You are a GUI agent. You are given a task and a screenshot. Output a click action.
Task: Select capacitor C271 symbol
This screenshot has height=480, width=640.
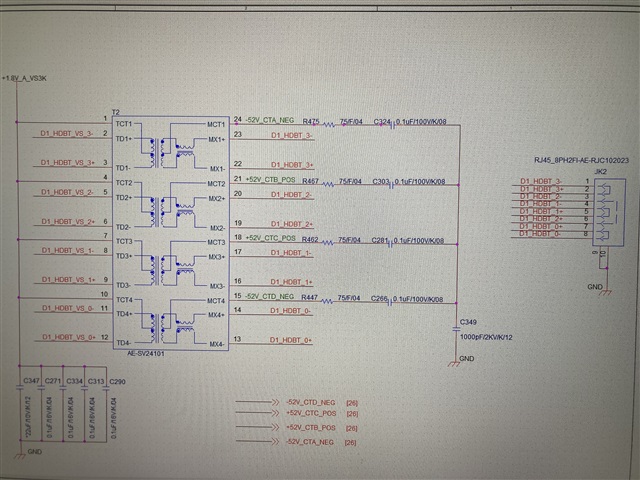tap(41, 388)
